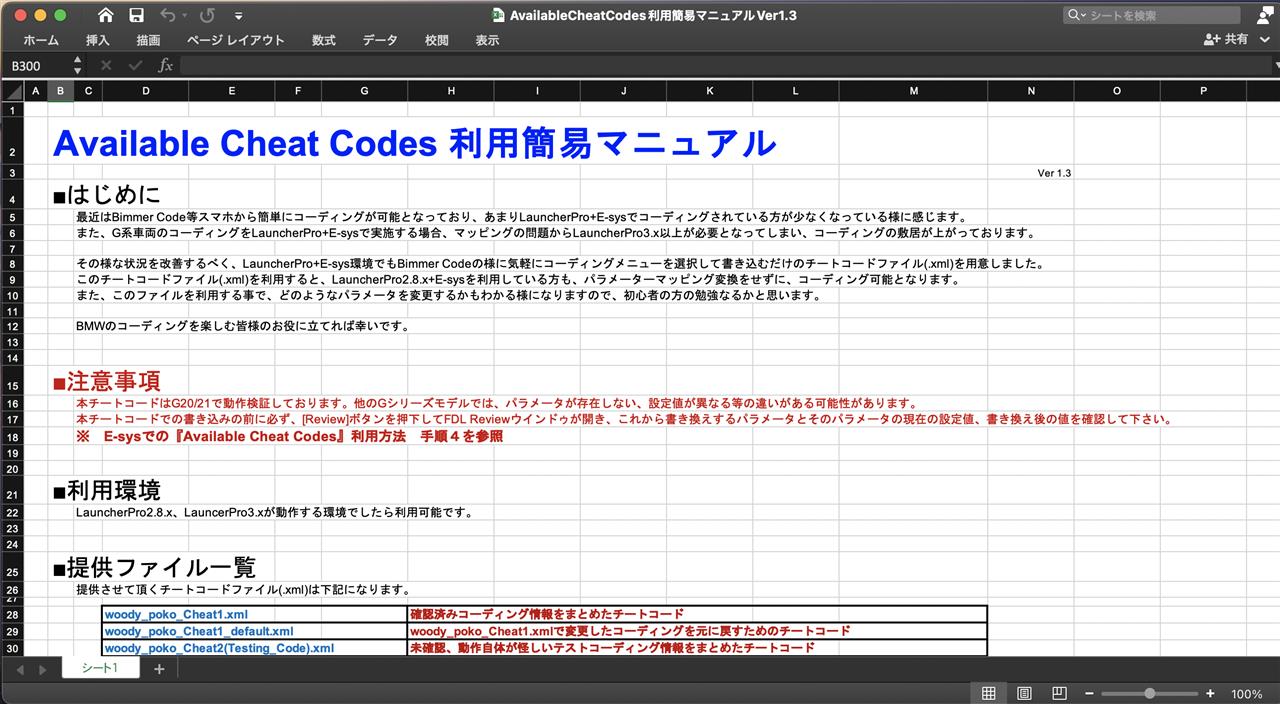Select row 15 header

pos(12,383)
